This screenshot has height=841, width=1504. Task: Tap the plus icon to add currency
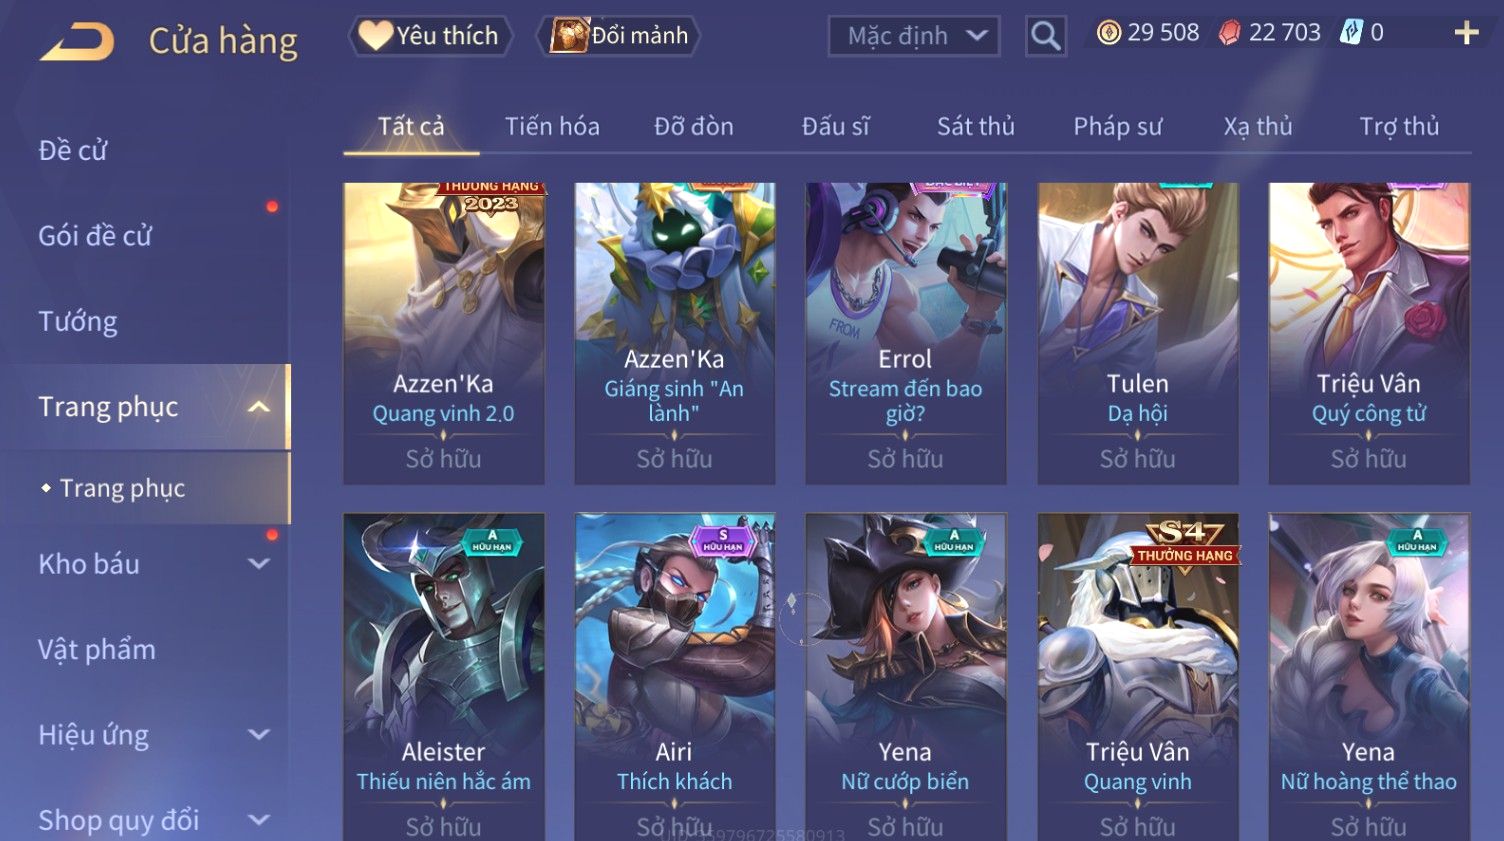tap(1466, 33)
